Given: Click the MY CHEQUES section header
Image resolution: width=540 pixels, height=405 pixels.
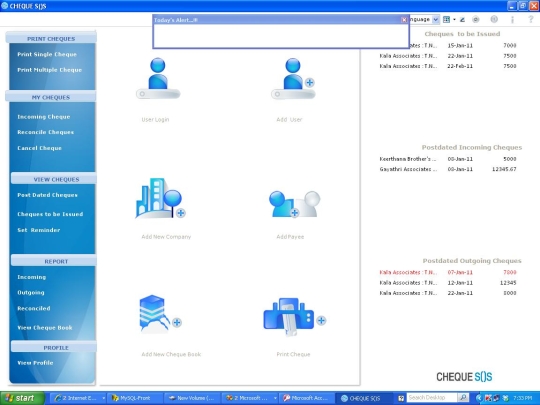Looking at the screenshot, I should point(51,97).
